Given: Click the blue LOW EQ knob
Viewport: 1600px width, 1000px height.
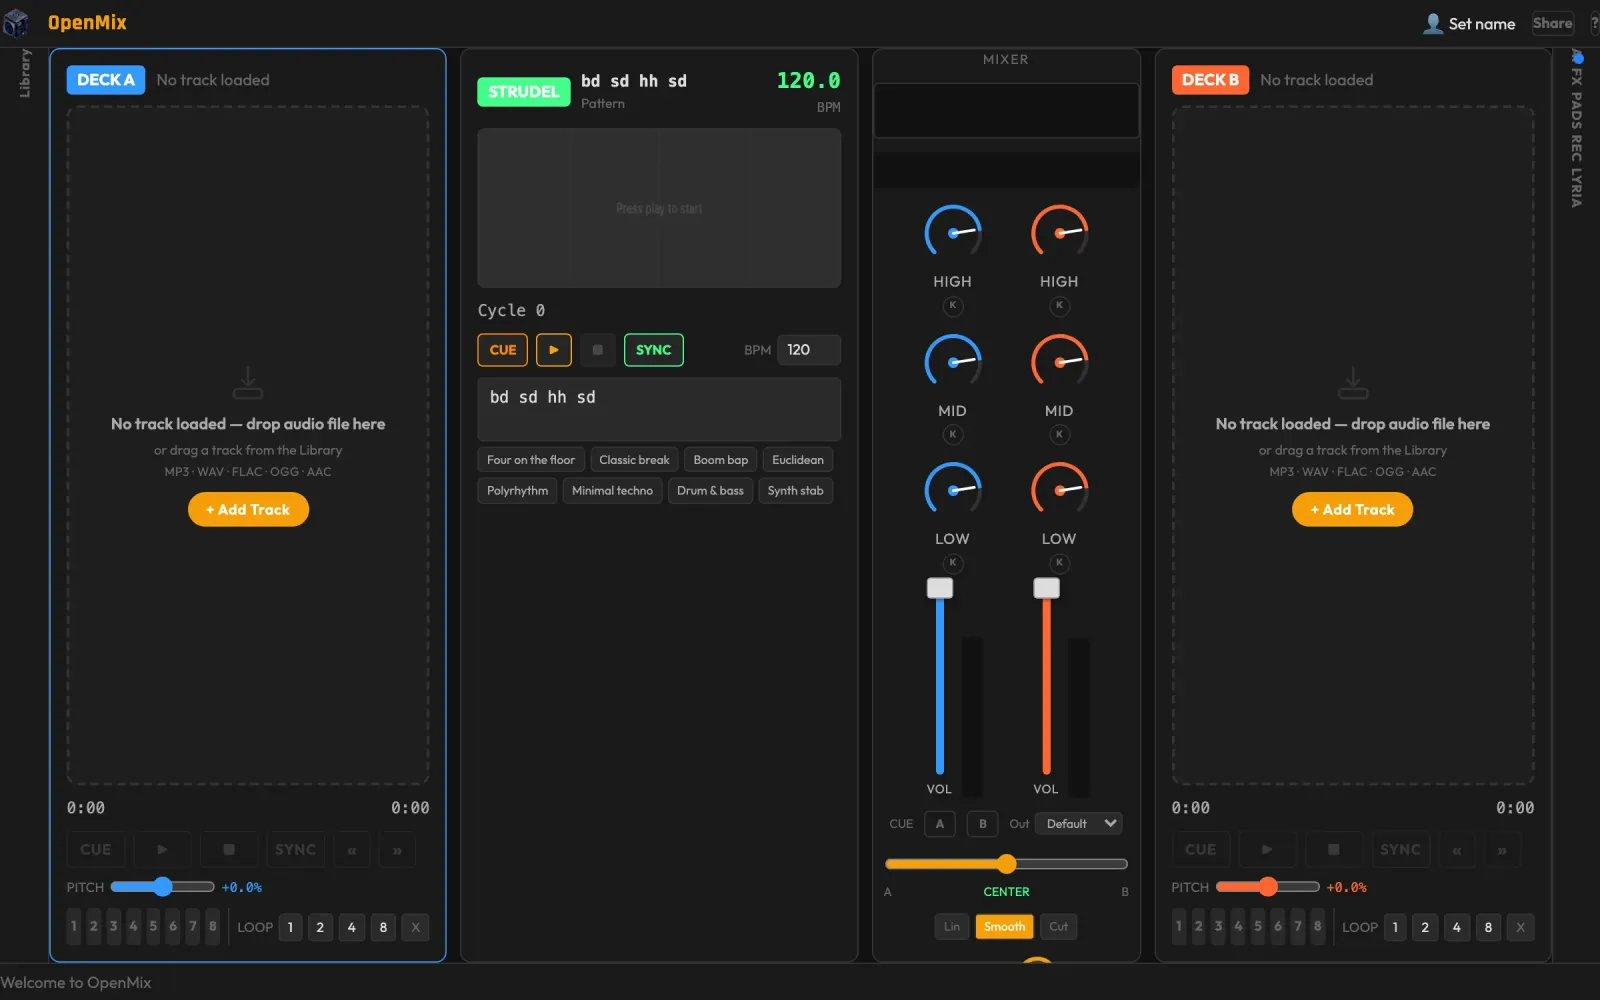Looking at the screenshot, I should pos(953,490).
